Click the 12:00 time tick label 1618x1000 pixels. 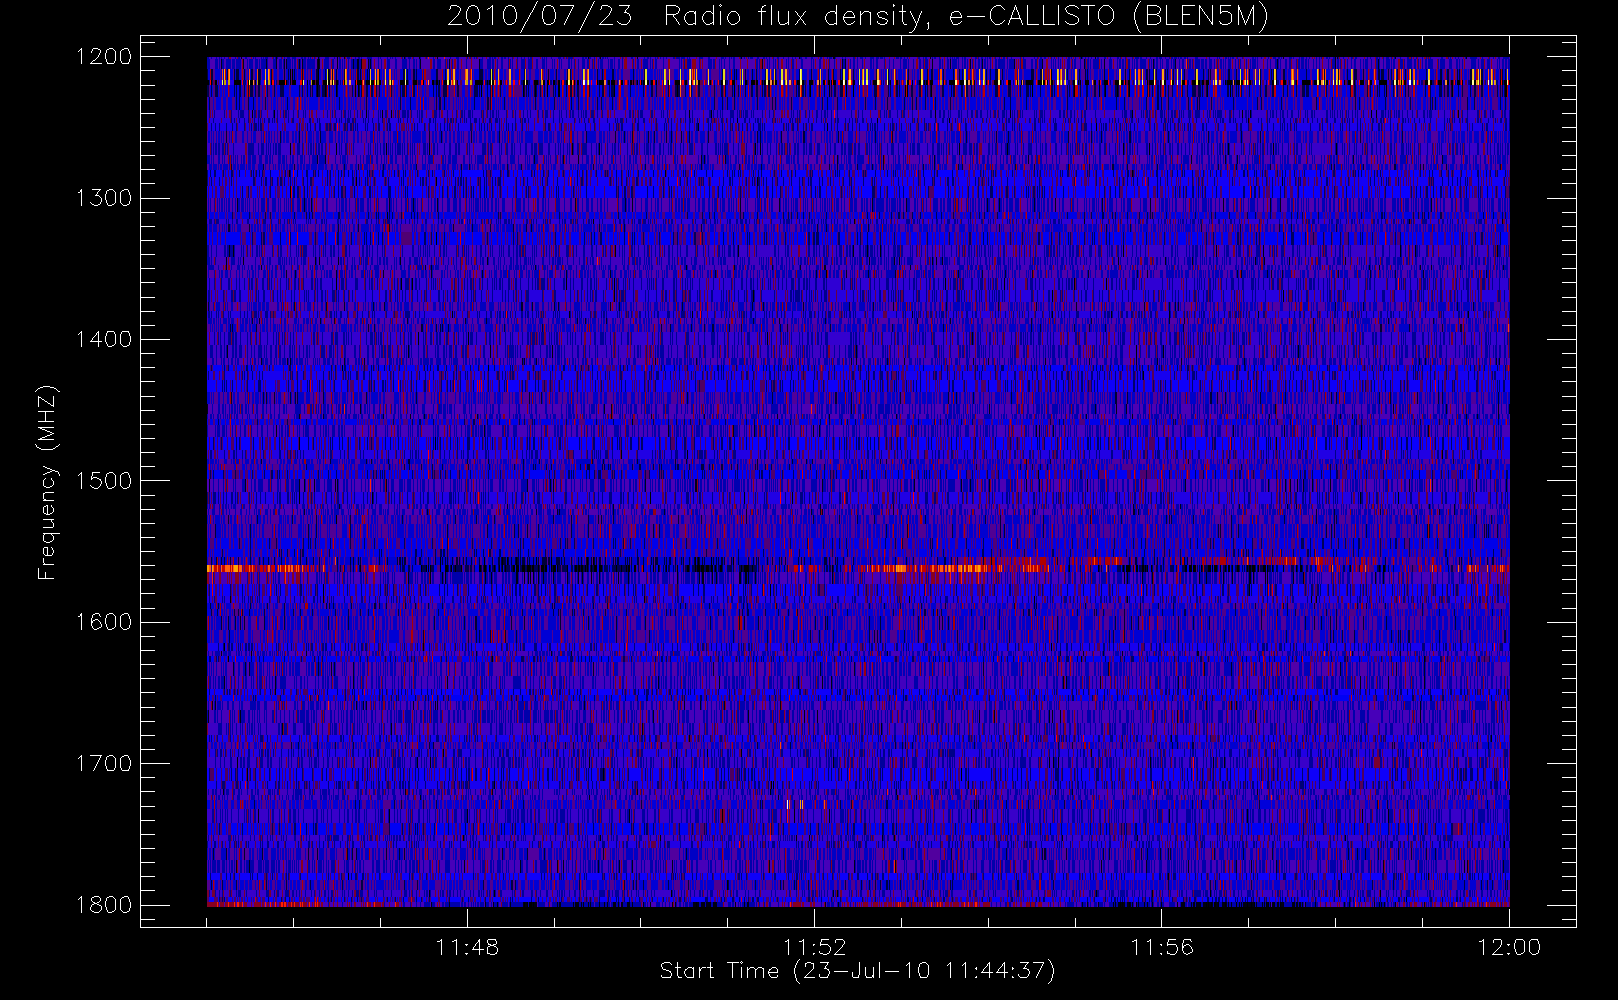point(1509,947)
